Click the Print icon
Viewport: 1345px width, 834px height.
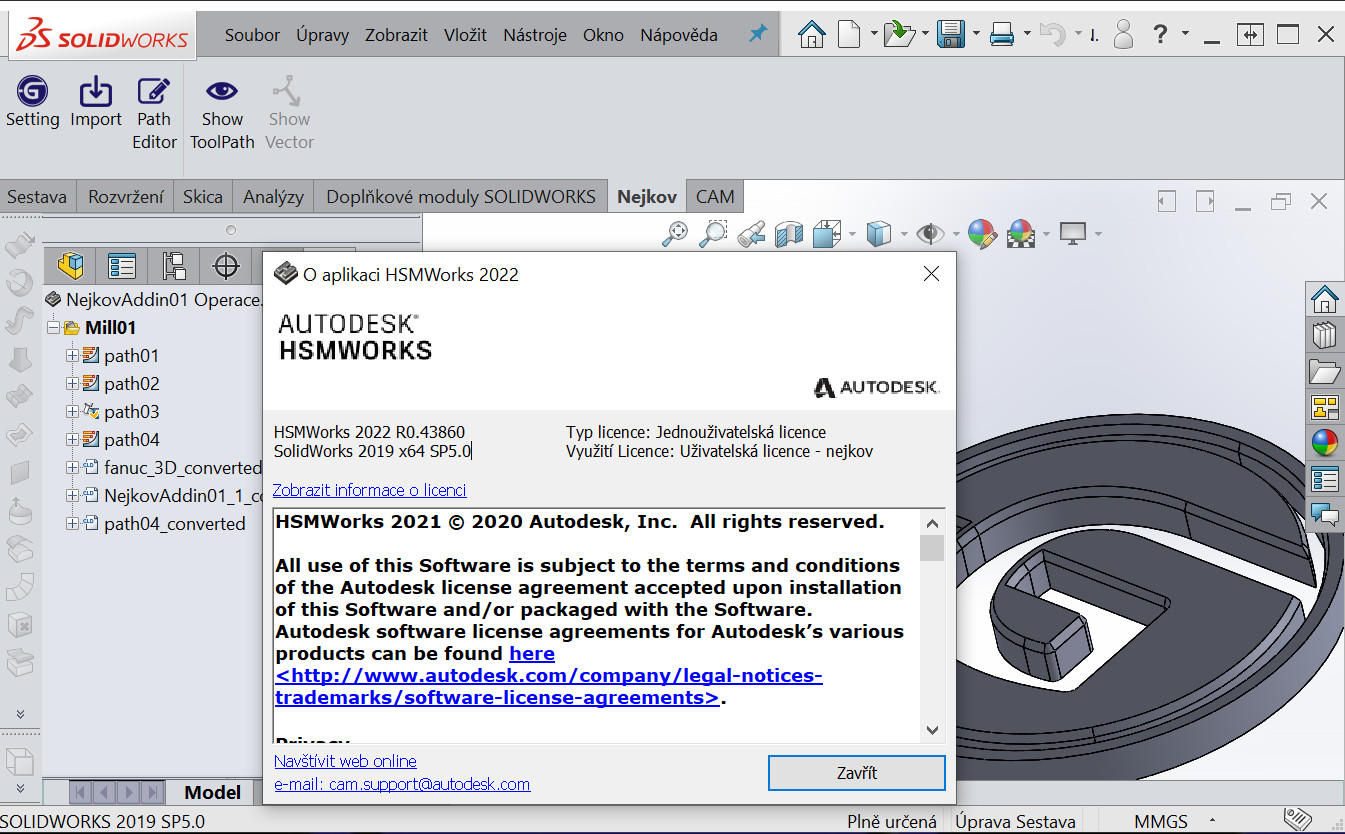coord(1002,35)
